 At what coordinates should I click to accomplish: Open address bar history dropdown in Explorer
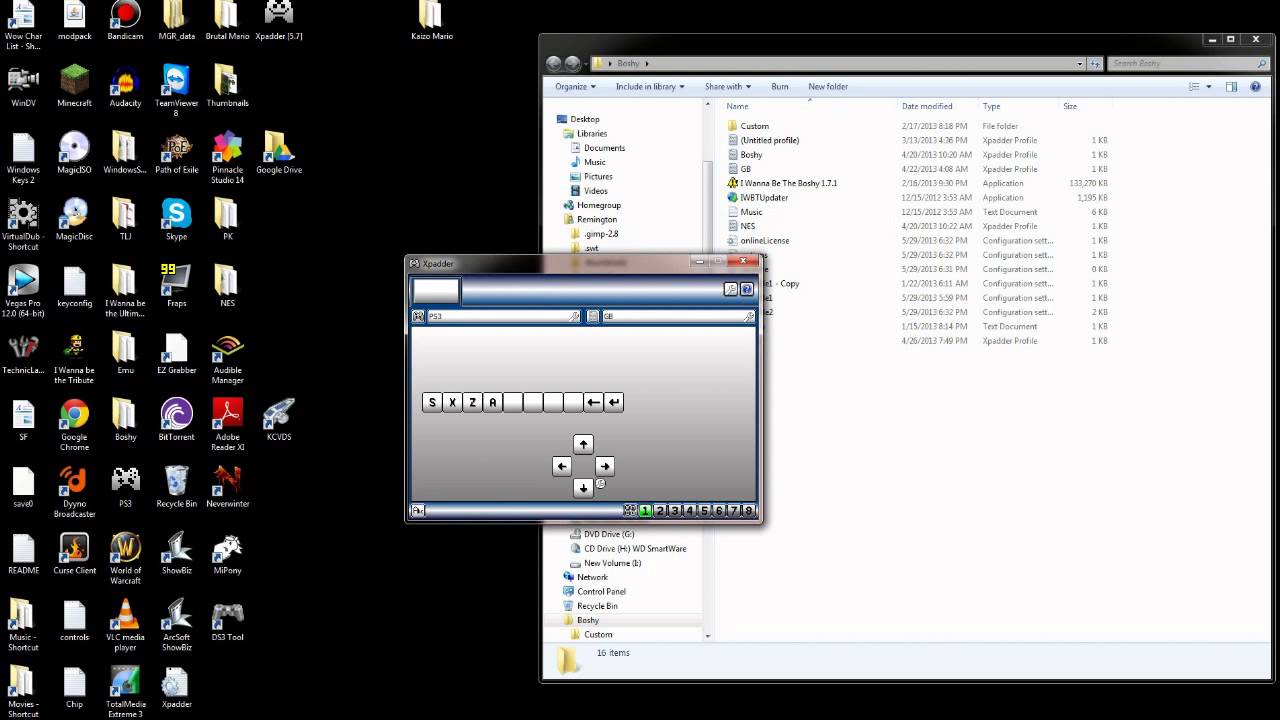pos(1080,63)
